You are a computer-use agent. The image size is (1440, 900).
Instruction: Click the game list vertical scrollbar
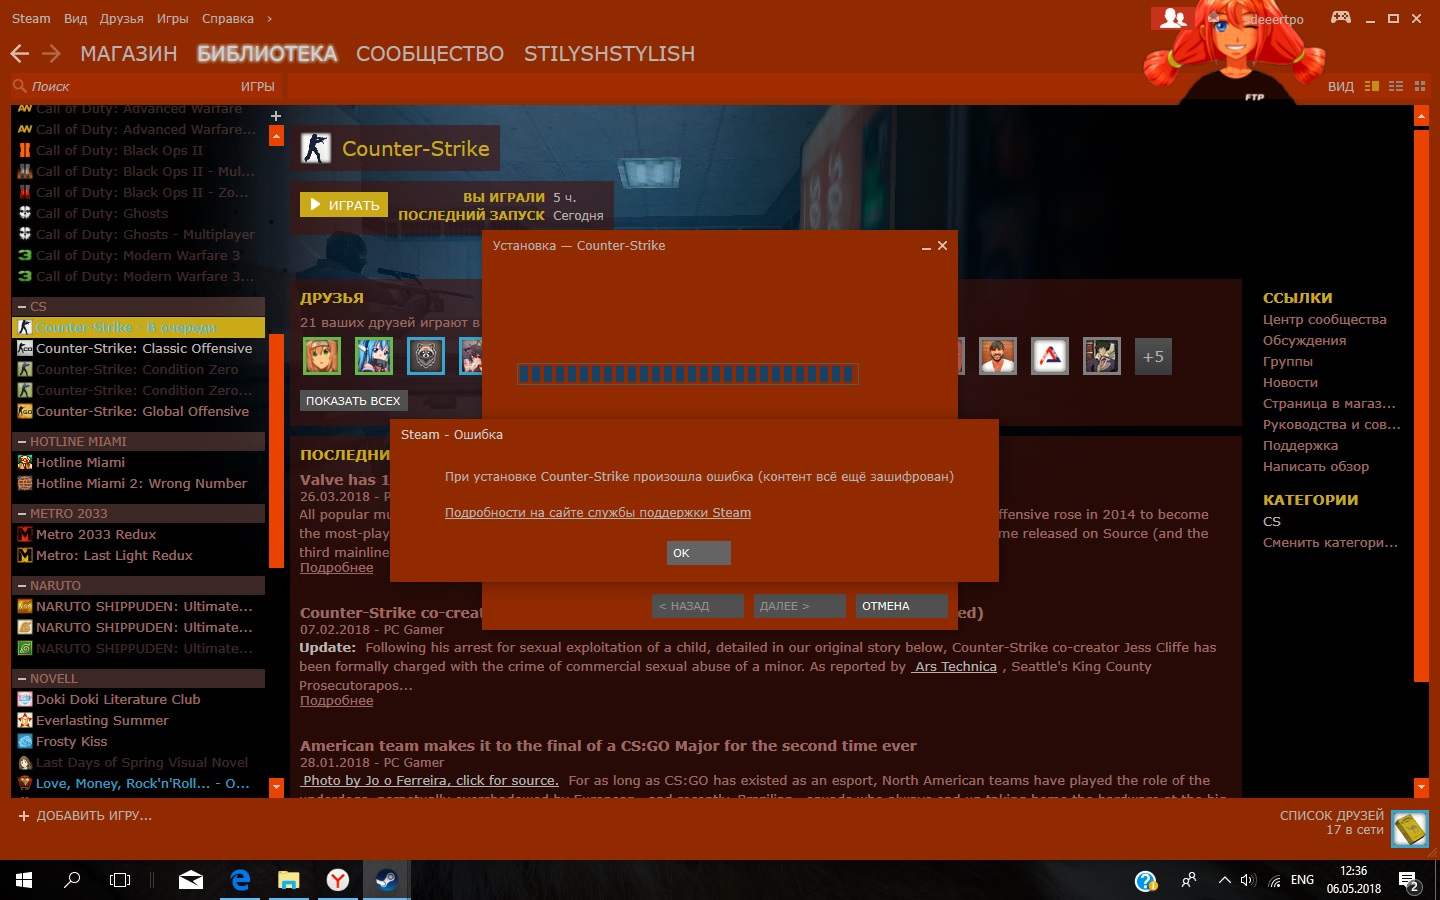(276, 450)
